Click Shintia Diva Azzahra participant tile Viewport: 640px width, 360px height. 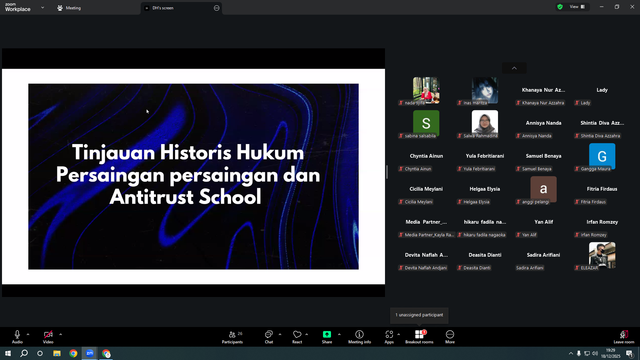602,125
